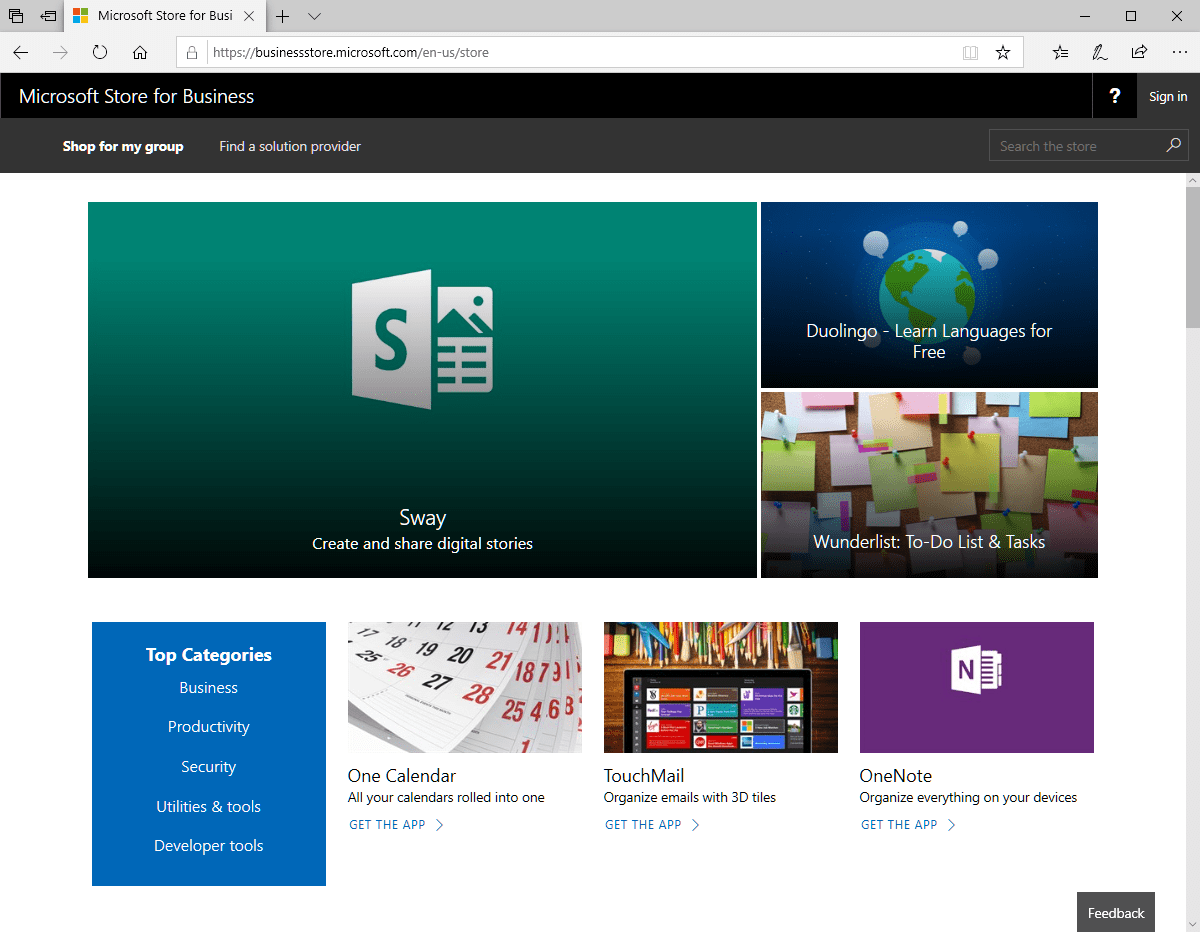Toggle reading view icon in address bar
Viewport: 1200px width, 932px height.
click(970, 53)
